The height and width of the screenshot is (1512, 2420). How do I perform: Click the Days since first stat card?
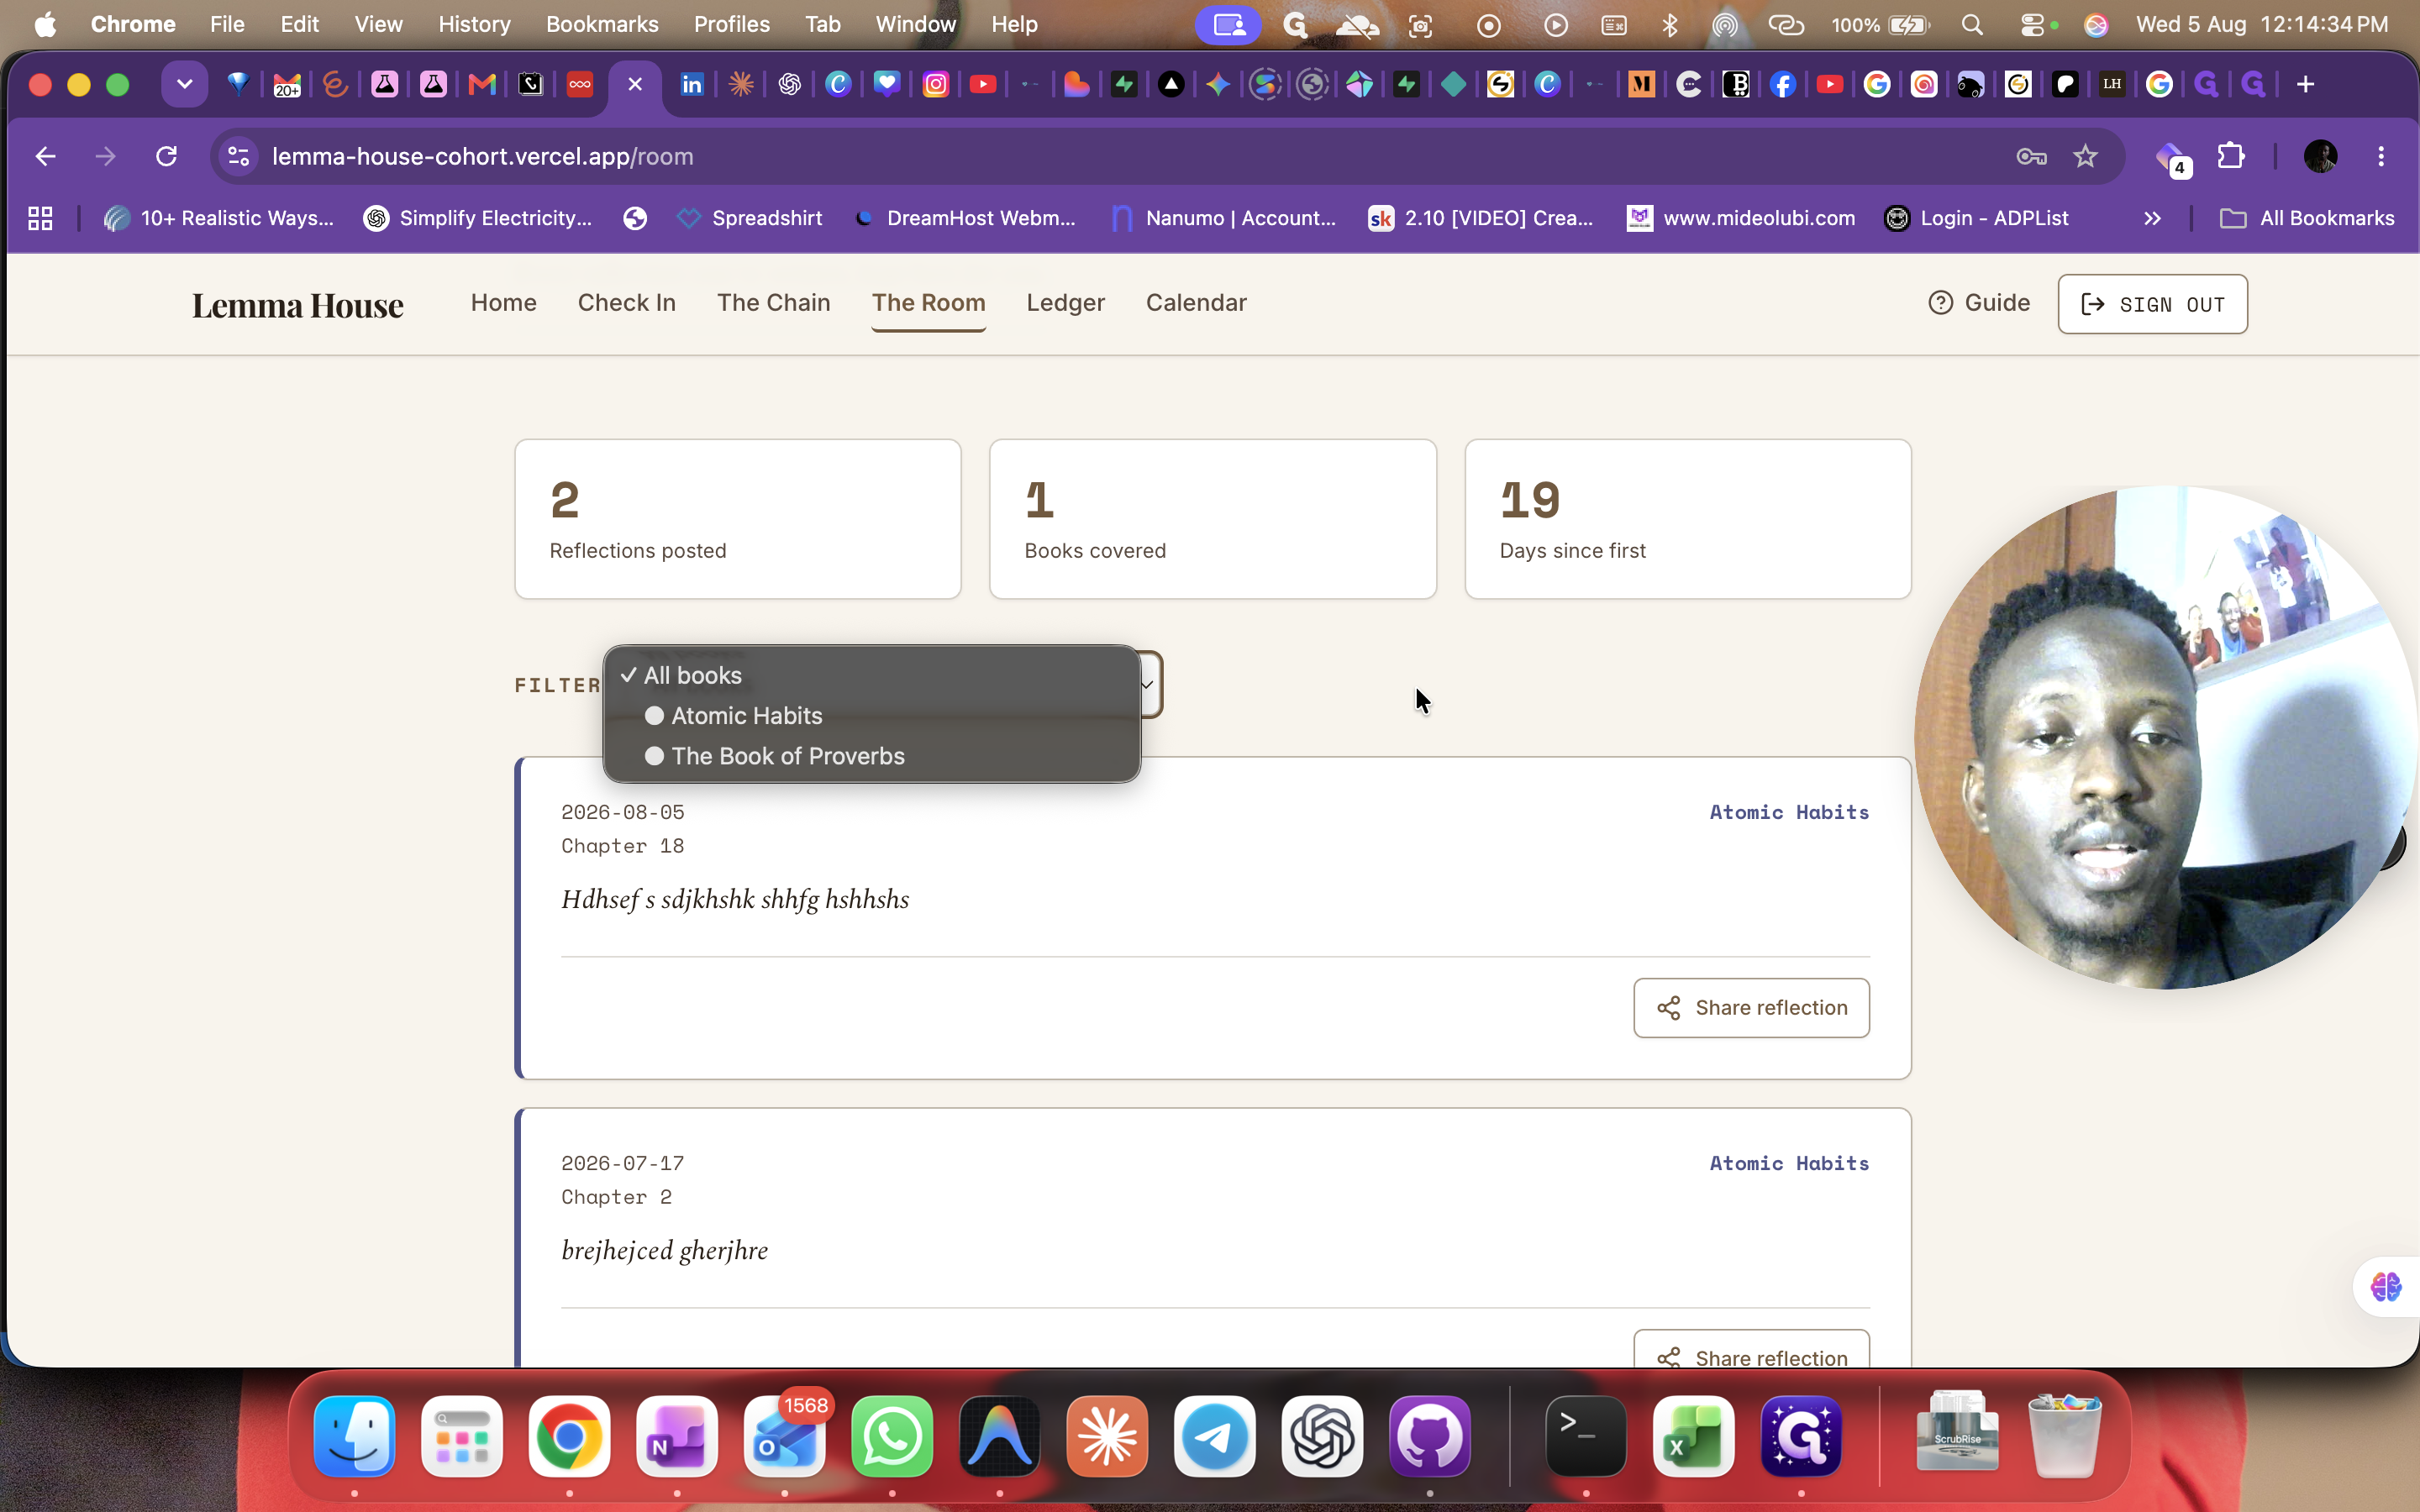click(x=1688, y=519)
